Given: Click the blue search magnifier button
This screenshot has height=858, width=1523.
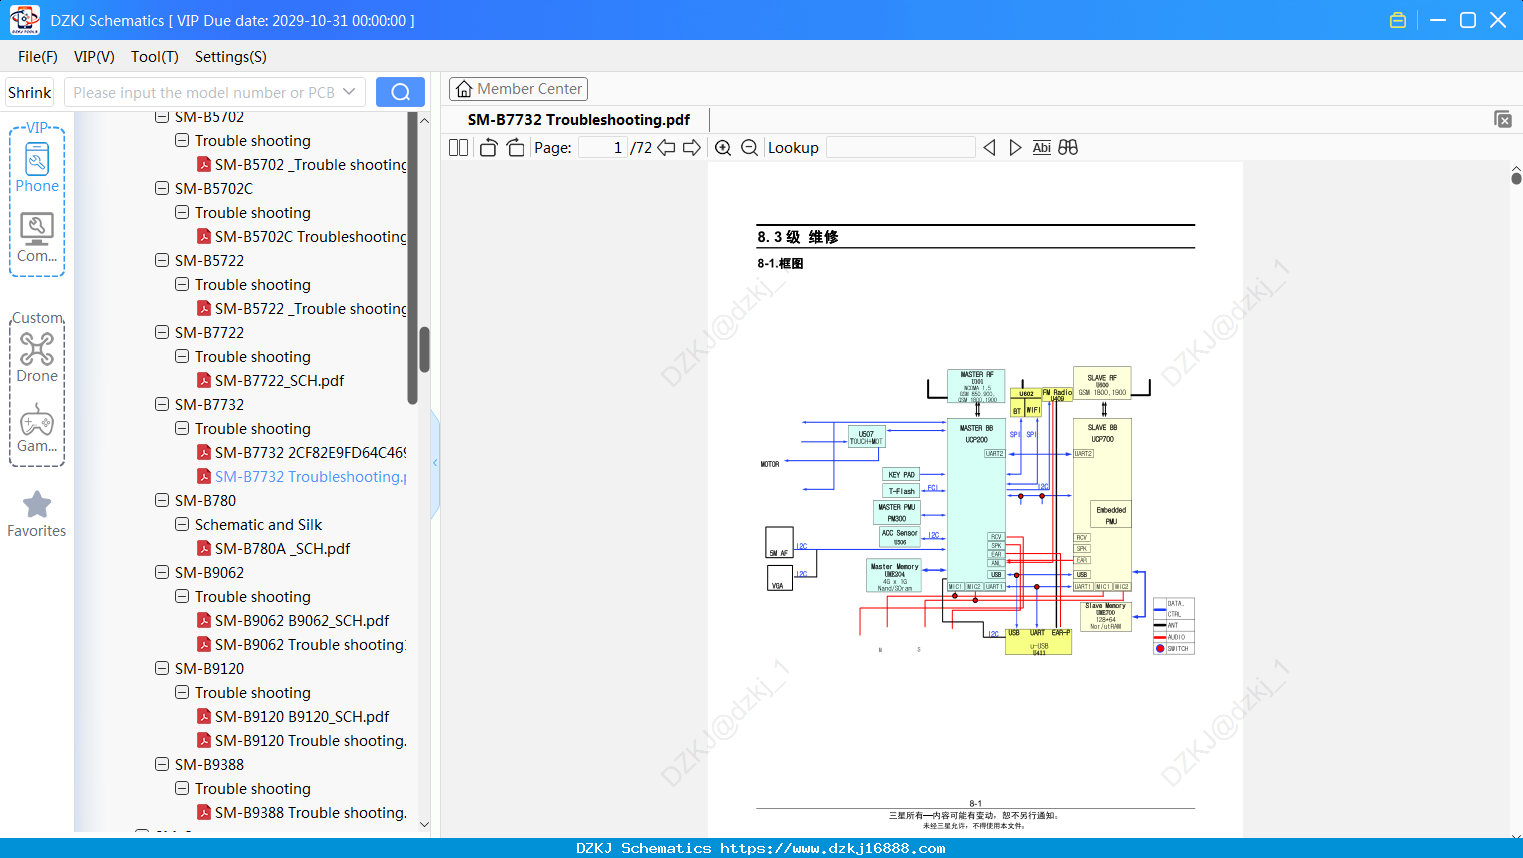Looking at the screenshot, I should 400,92.
